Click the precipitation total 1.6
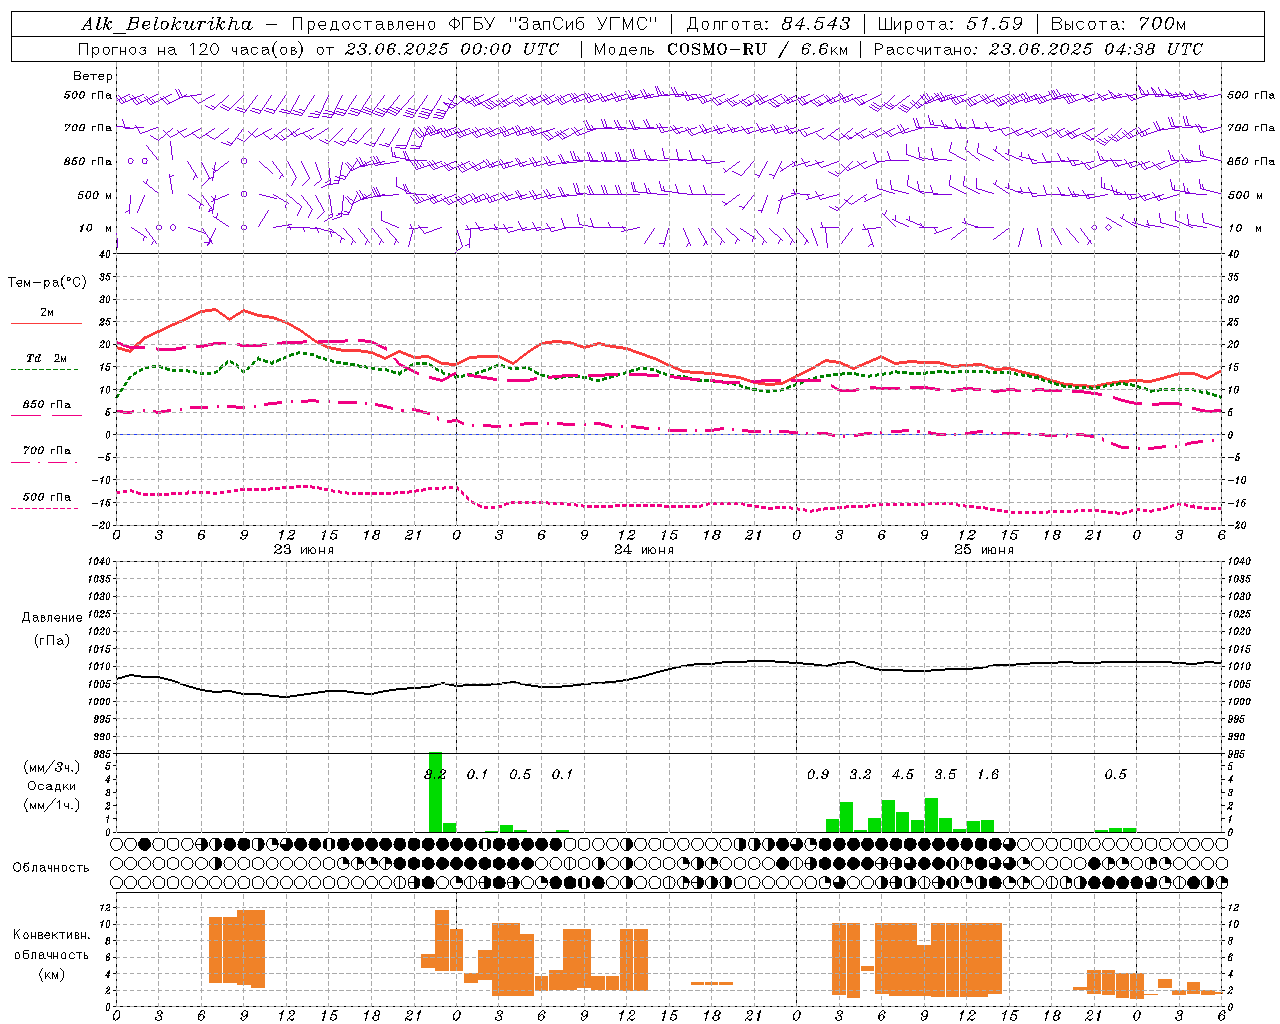 pyautogui.click(x=988, y=775)
